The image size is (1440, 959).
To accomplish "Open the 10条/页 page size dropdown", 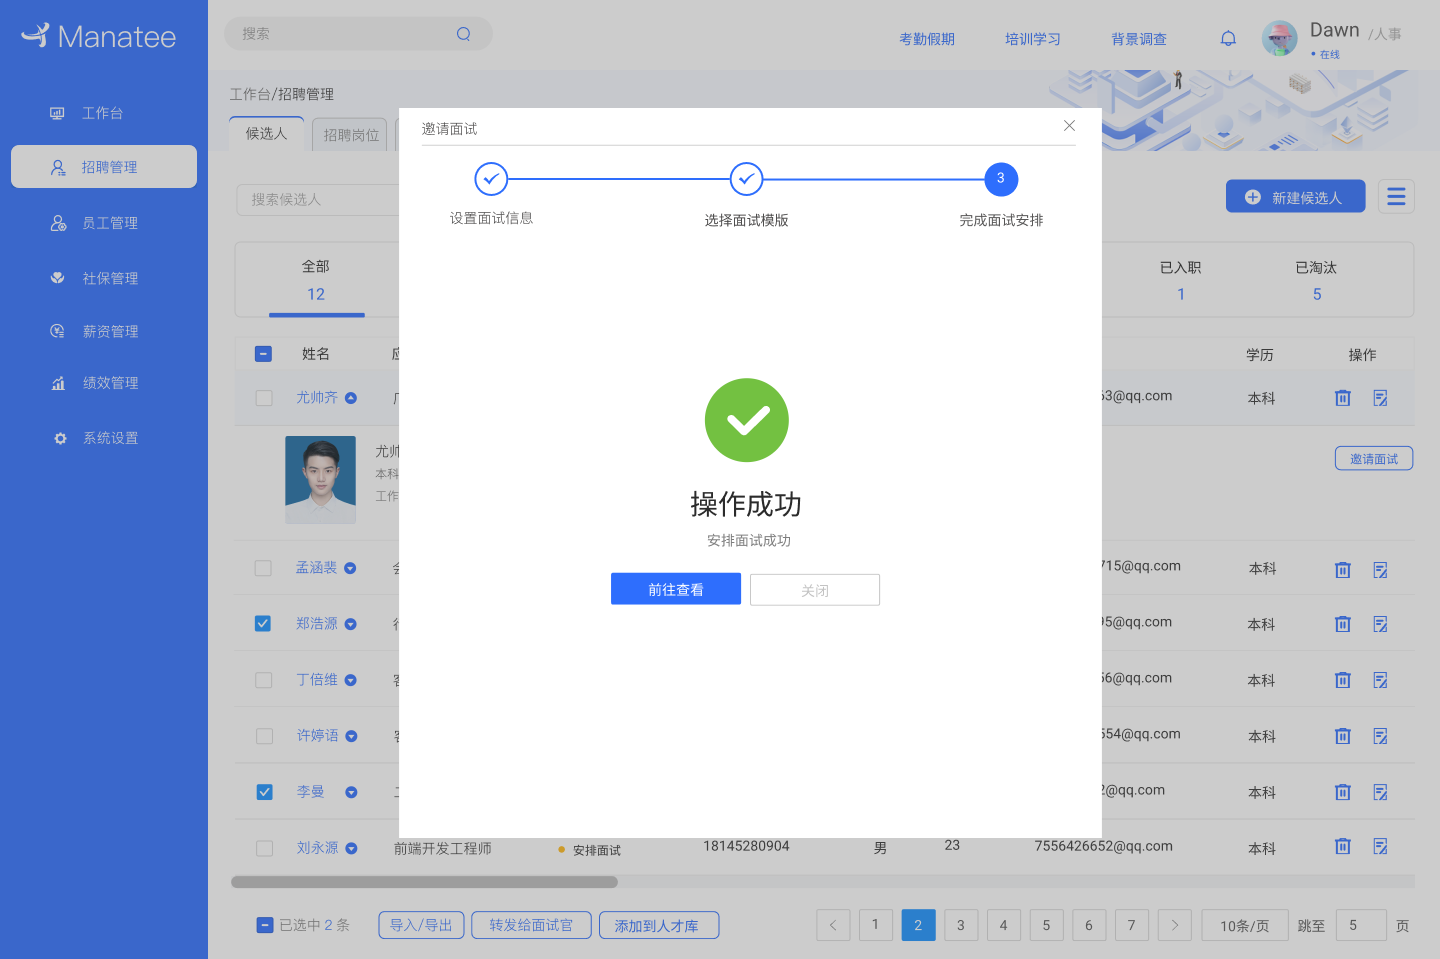I will pyautogui.click(x=1244, y=925).
